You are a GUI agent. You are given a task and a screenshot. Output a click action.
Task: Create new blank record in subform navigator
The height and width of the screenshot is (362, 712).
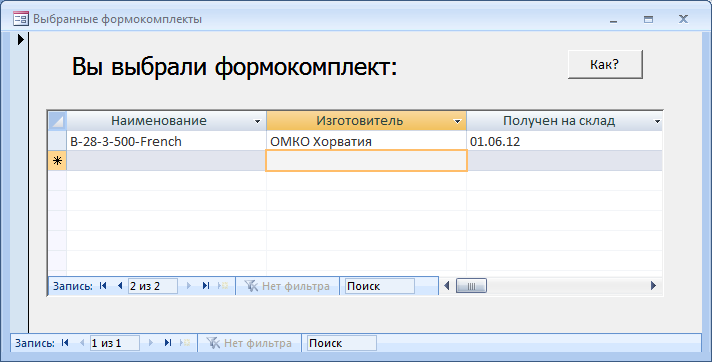223,286
